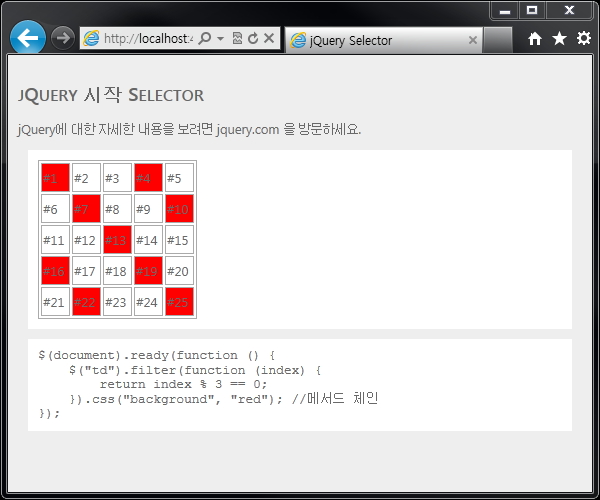Click red table cell #16
The image size is (600, 500).
(x=55, y=270)
